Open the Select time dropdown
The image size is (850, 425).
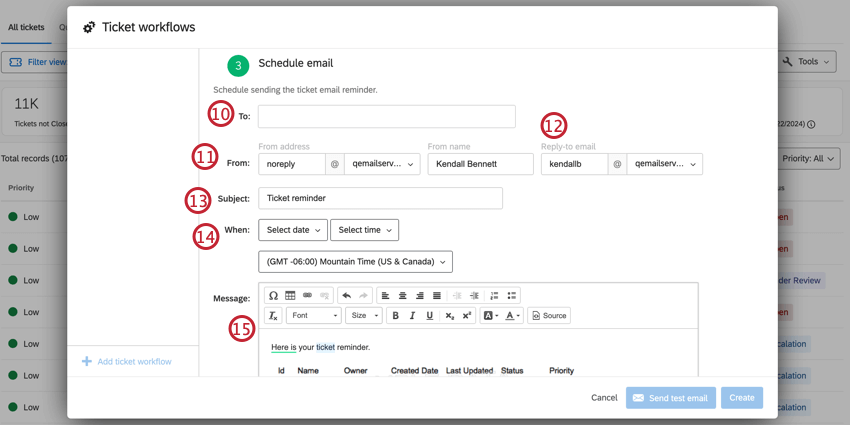(x=364, y=230)
